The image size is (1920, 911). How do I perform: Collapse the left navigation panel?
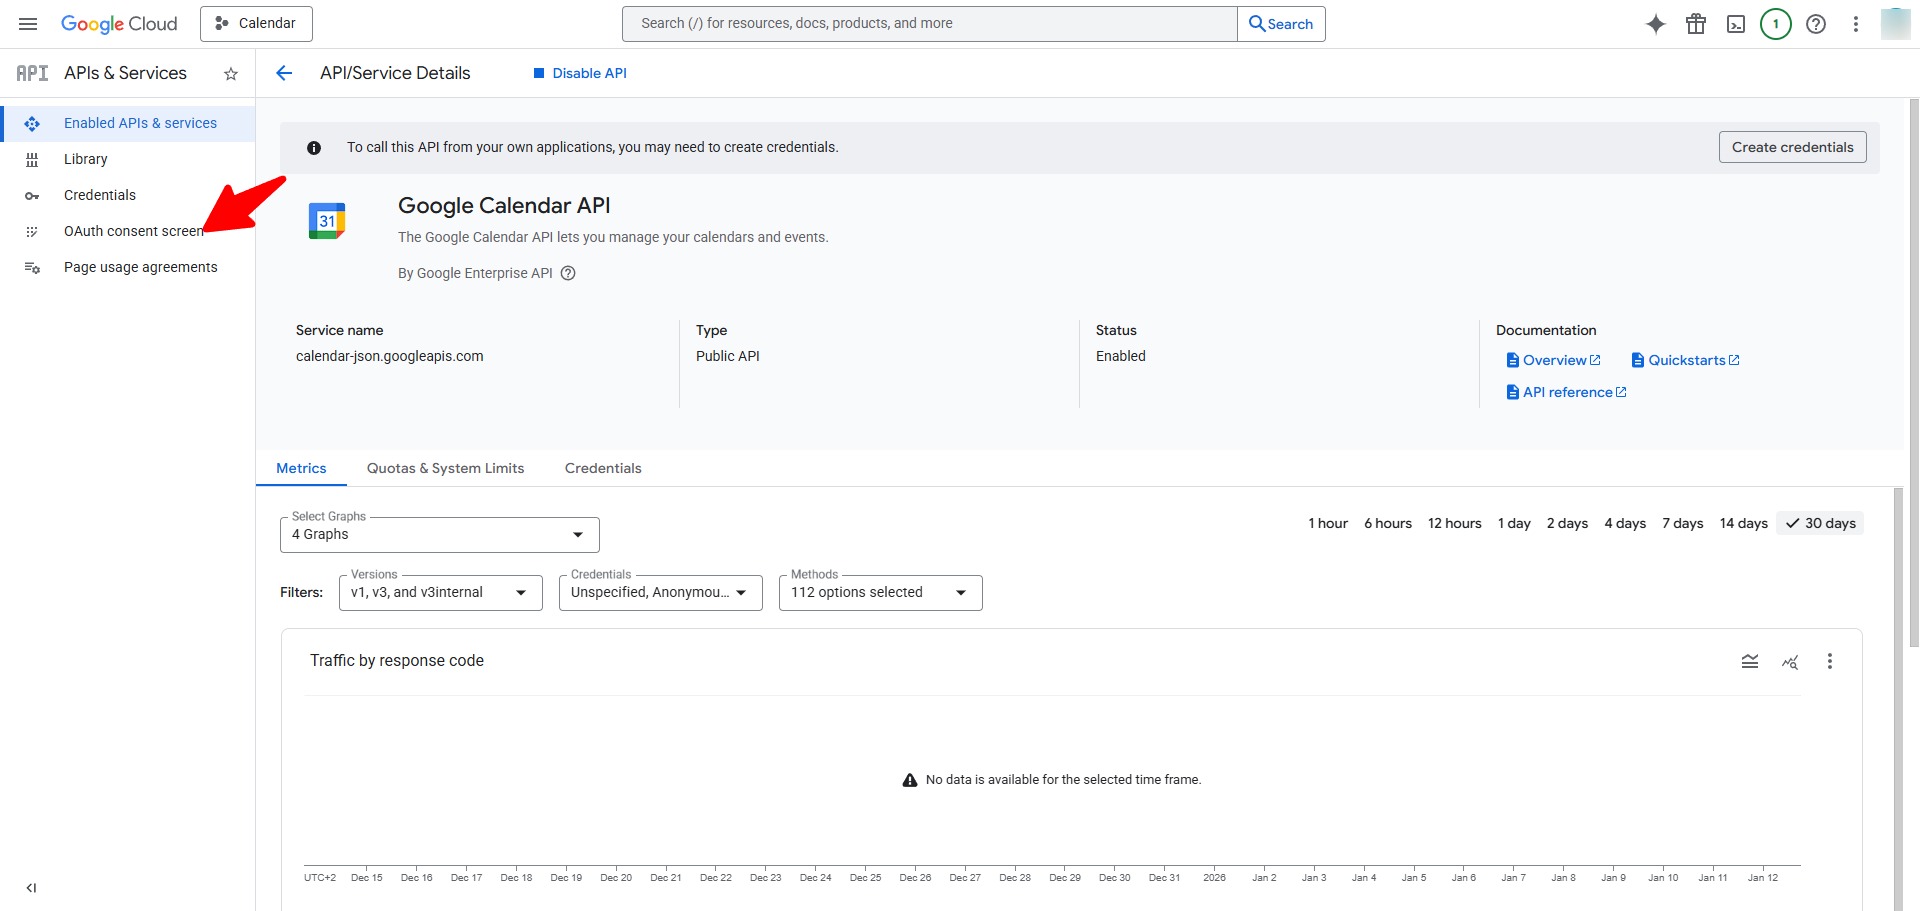click(x=32, y=888)
